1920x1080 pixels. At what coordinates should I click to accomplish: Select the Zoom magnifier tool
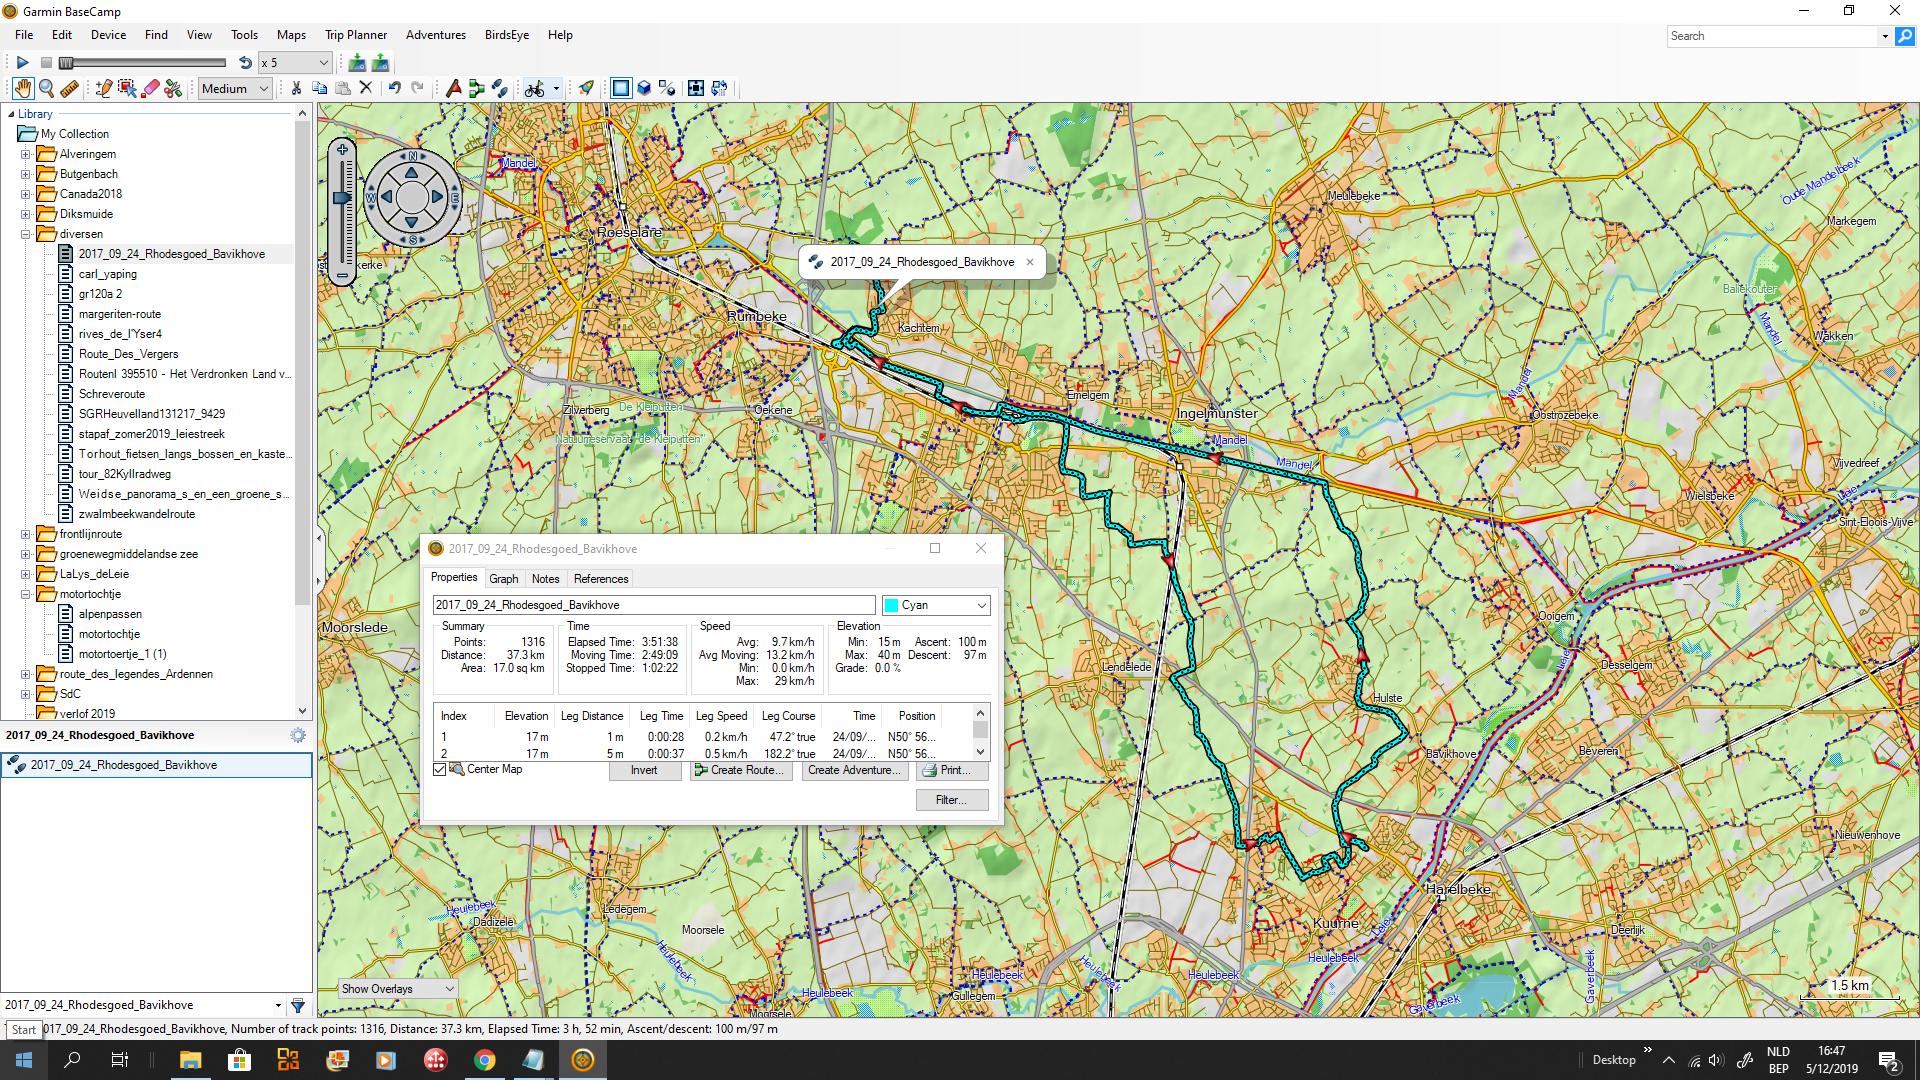coord(46,89)
